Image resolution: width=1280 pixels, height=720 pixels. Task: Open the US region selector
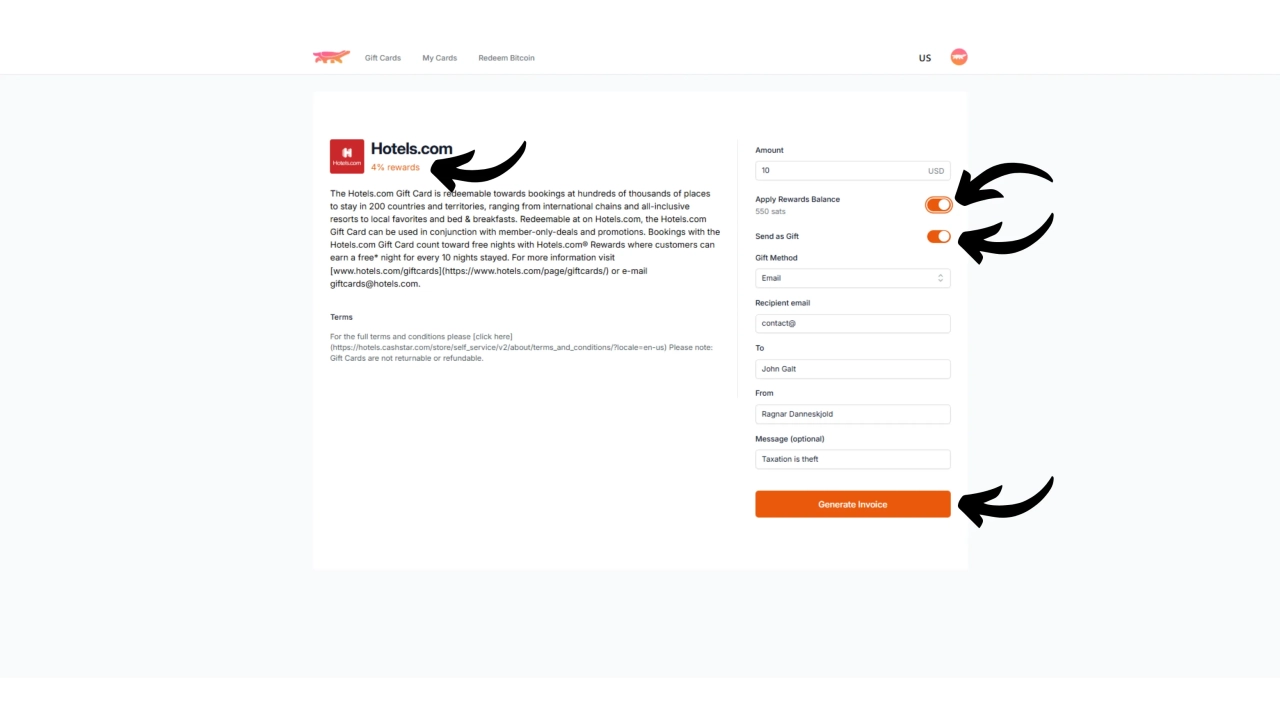point(925,58)
